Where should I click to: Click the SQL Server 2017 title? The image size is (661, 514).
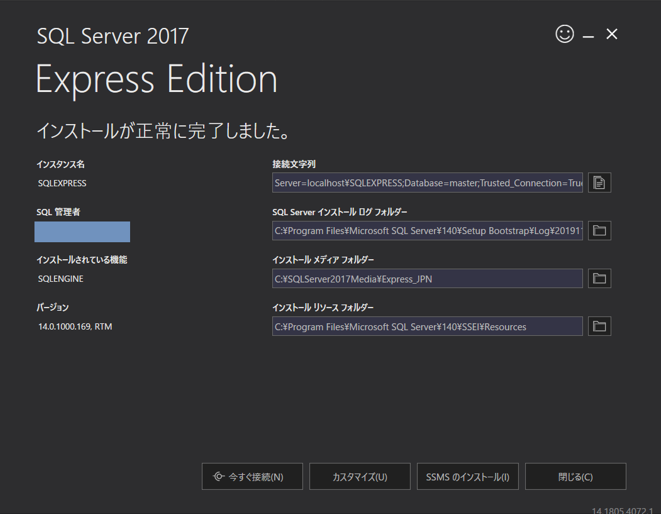pos(113,36)
